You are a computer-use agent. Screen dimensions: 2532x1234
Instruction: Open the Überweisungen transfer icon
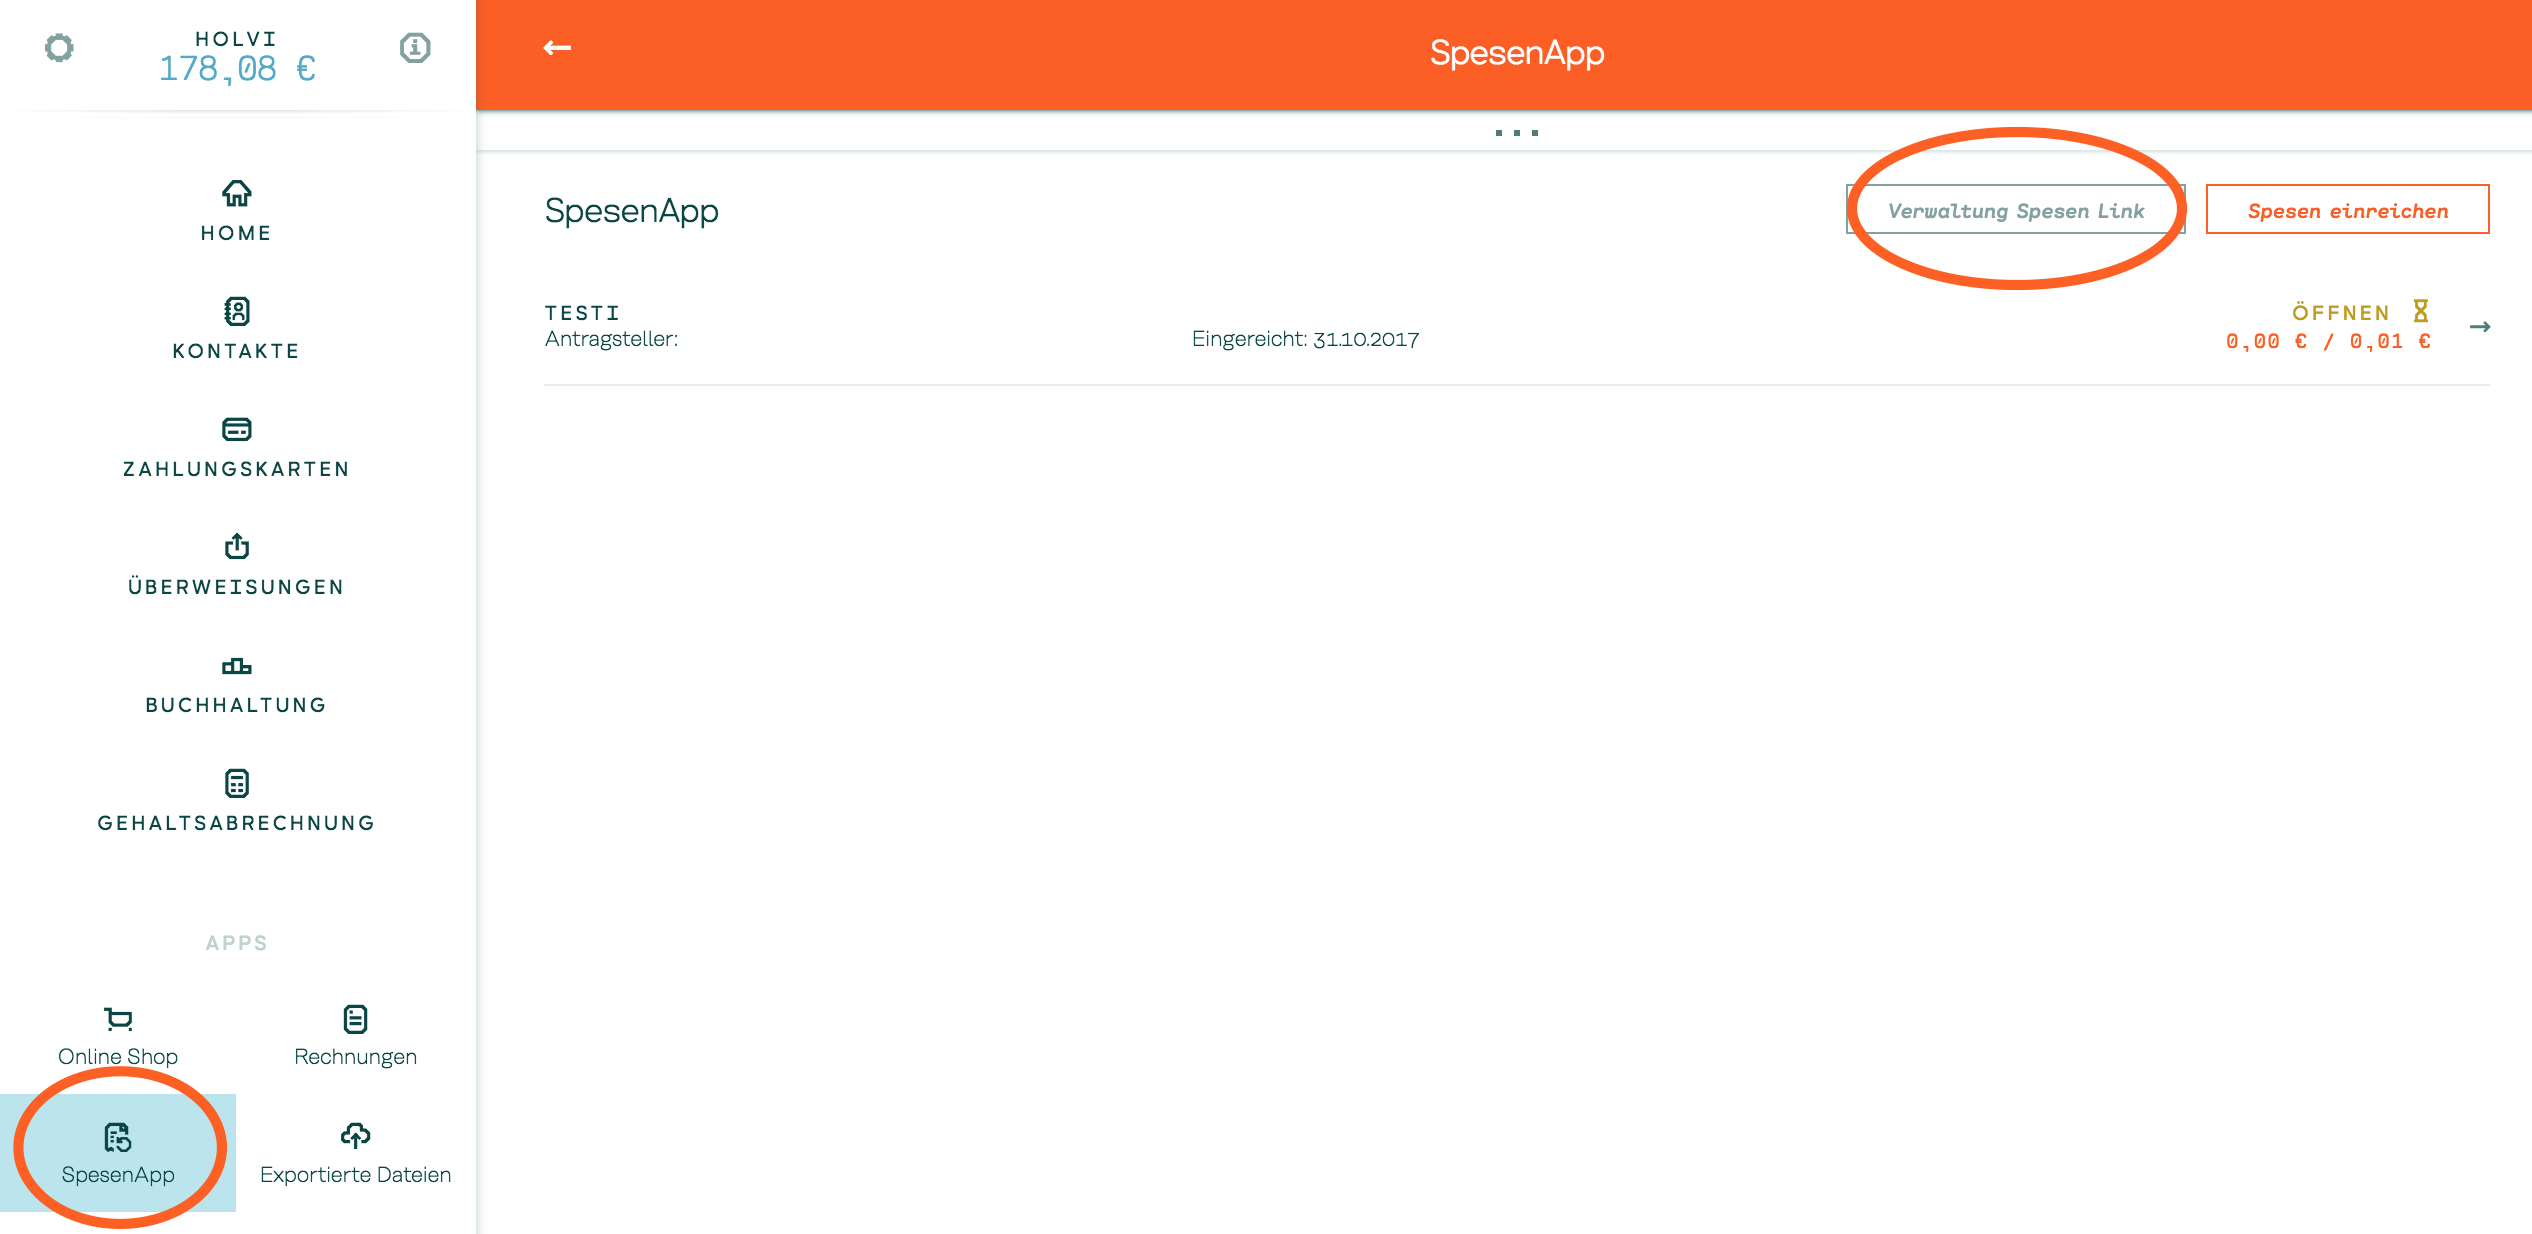coord(237,546)
